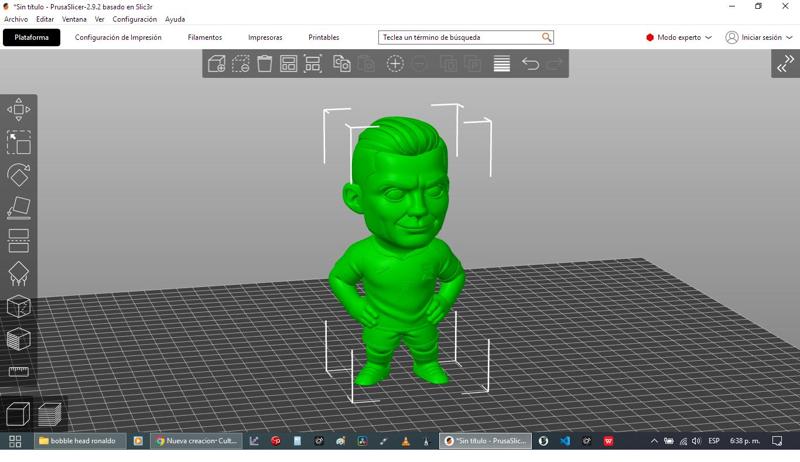Open VLC cone icon in taskbar
The width and height of the screenshot is (800, 462).
[405, 441]
